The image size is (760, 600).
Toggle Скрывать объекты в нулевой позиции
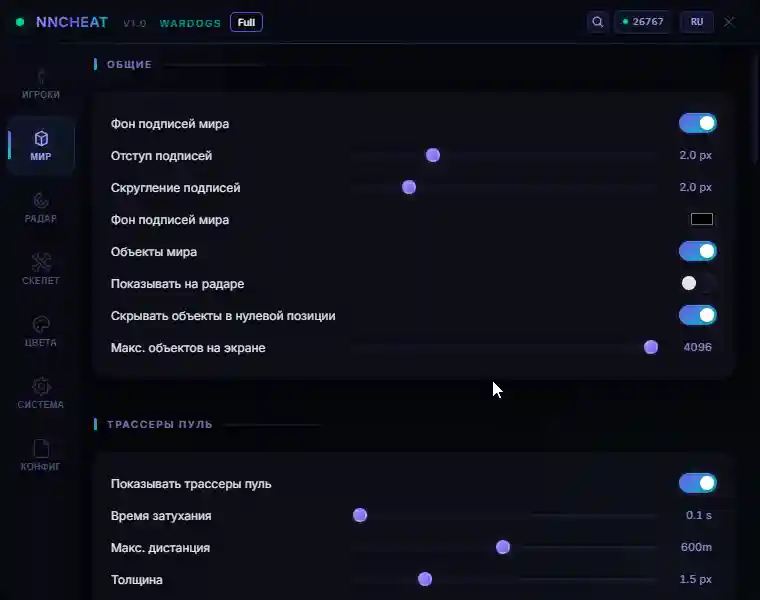pyautogui.click(x=697, y=315)
